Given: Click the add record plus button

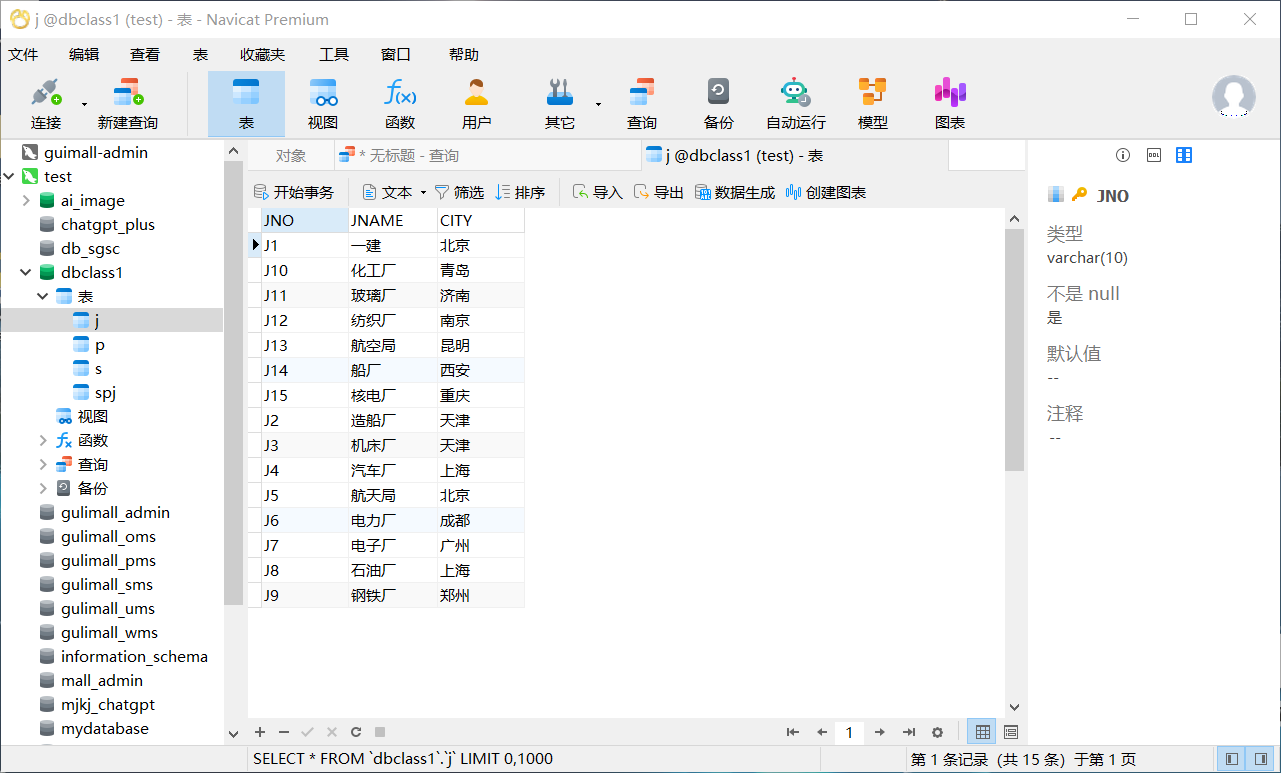Looking at the screenshot, I should pos(260,732).
